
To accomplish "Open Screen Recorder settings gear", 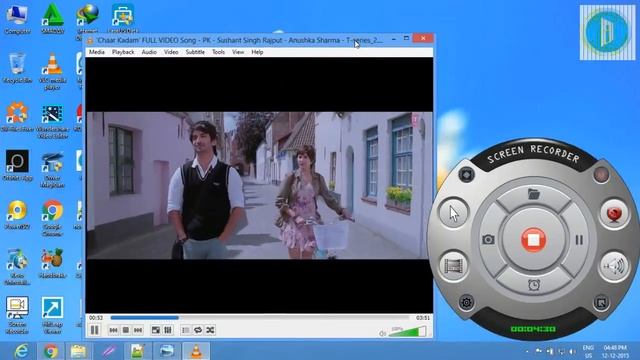I will (x=466, y=302).
